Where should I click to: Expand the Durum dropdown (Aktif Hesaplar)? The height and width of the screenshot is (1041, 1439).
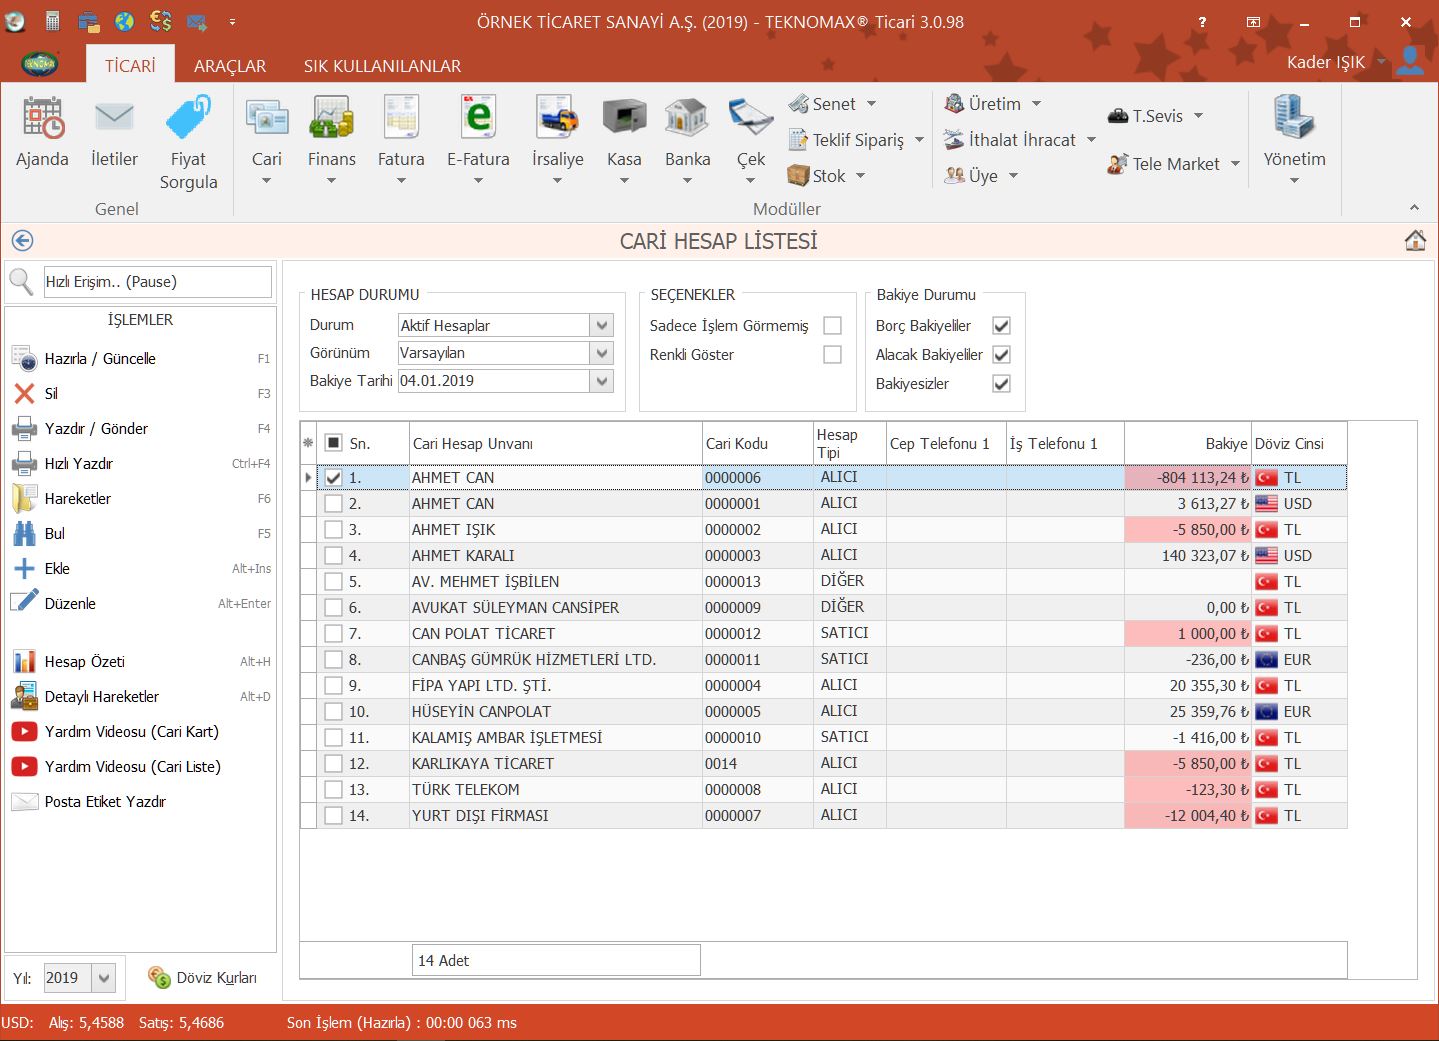pyautogui.click(x=601, y=326)
